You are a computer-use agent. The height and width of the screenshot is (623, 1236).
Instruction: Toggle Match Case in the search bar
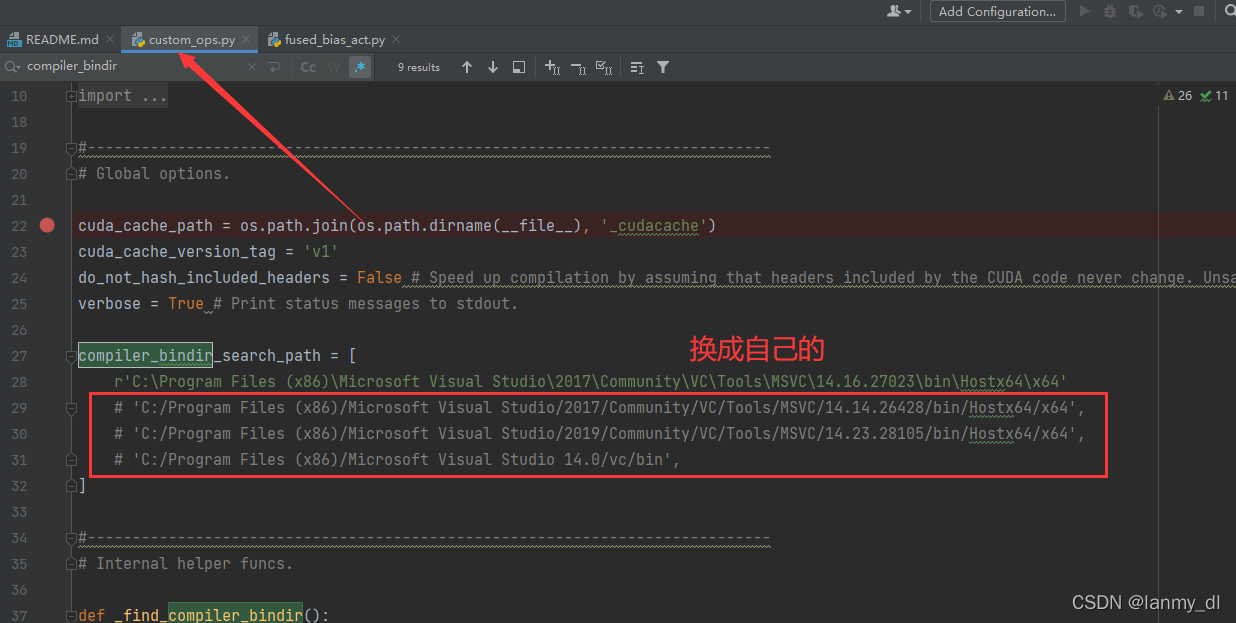point(308,67)
